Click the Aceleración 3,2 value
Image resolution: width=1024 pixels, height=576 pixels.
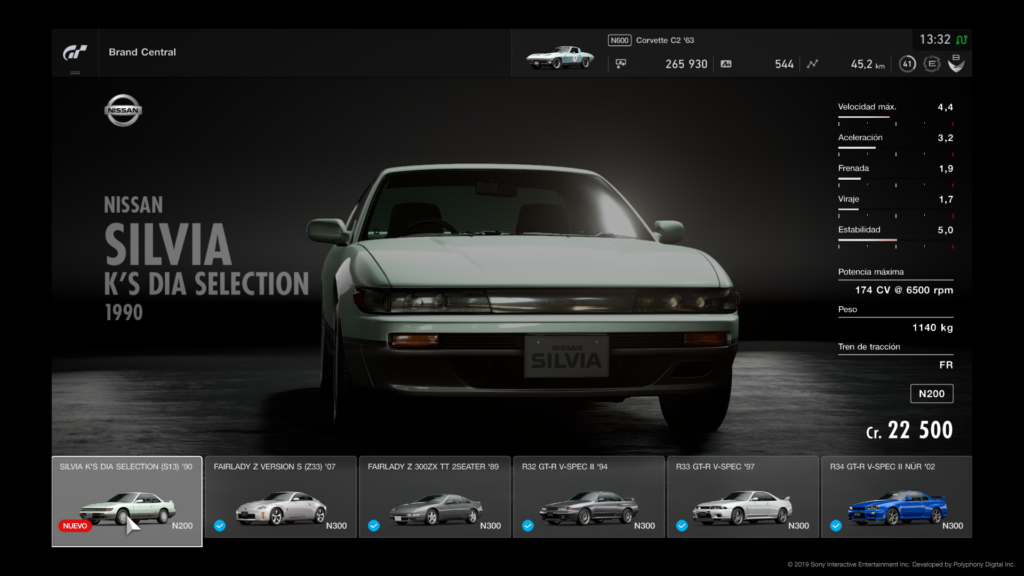coord(945,138)
